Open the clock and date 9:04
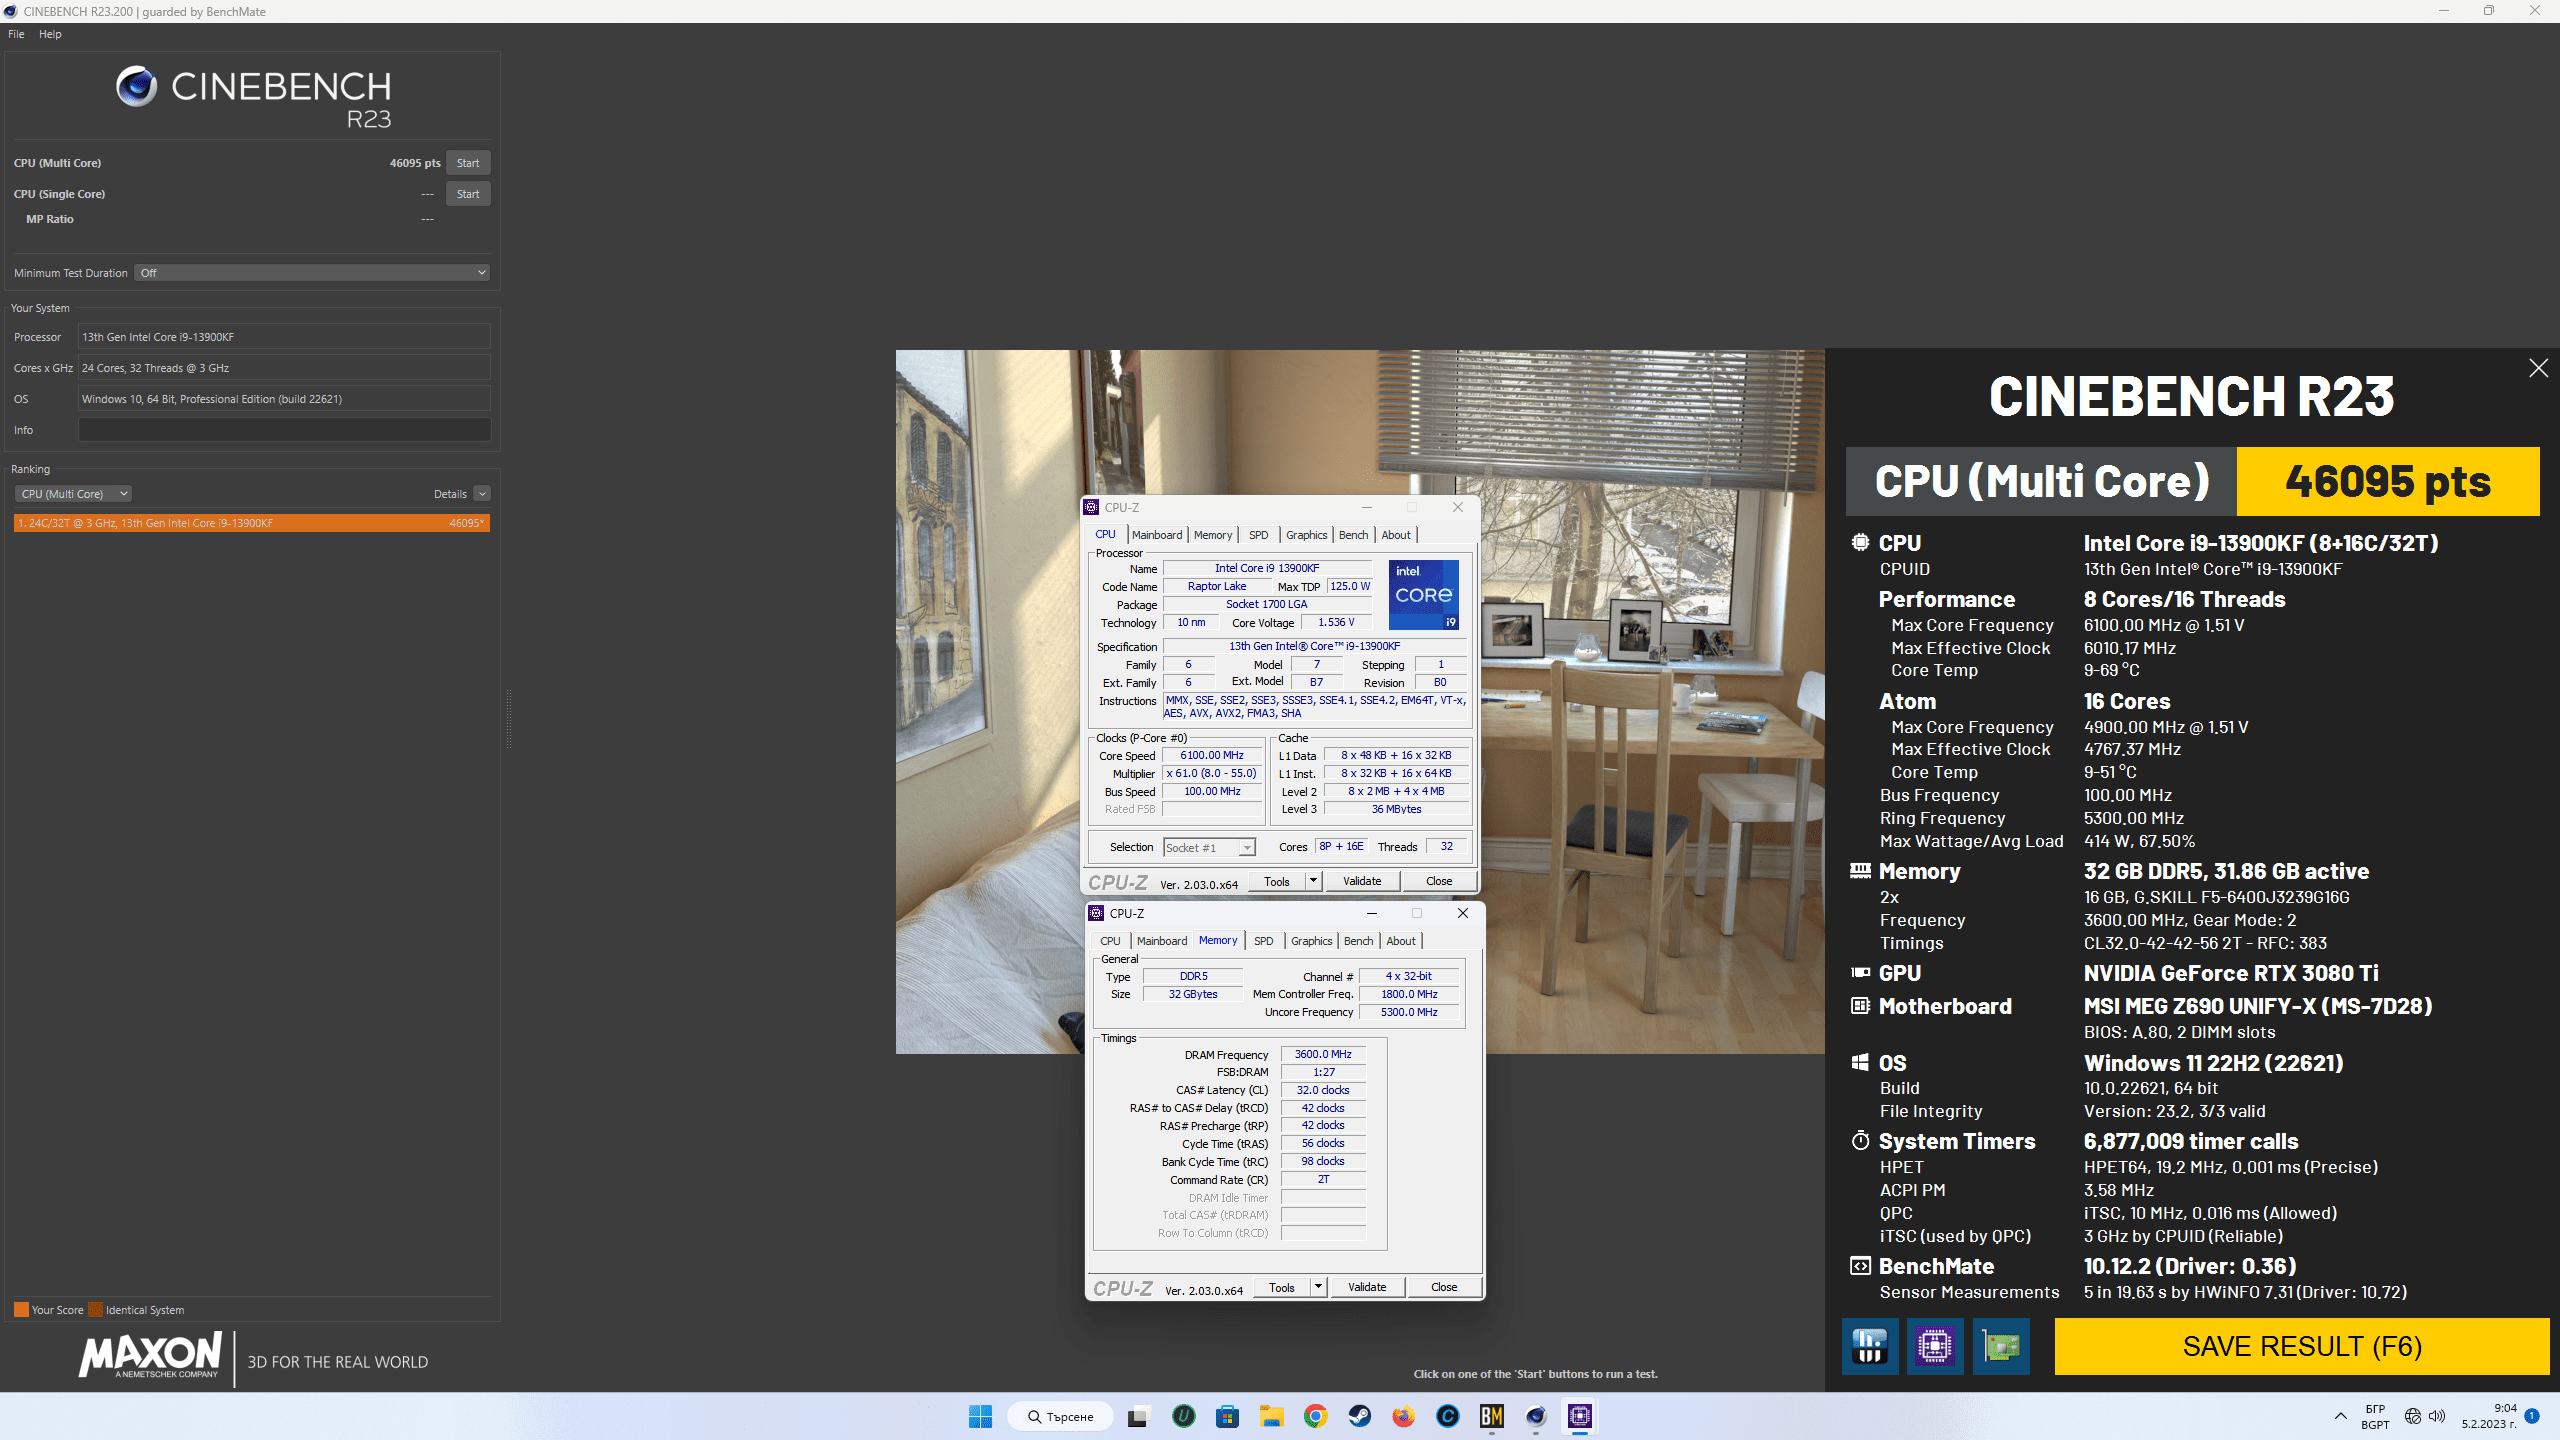Viewport: 2560px width, 1440px height. point(2489,1416)
